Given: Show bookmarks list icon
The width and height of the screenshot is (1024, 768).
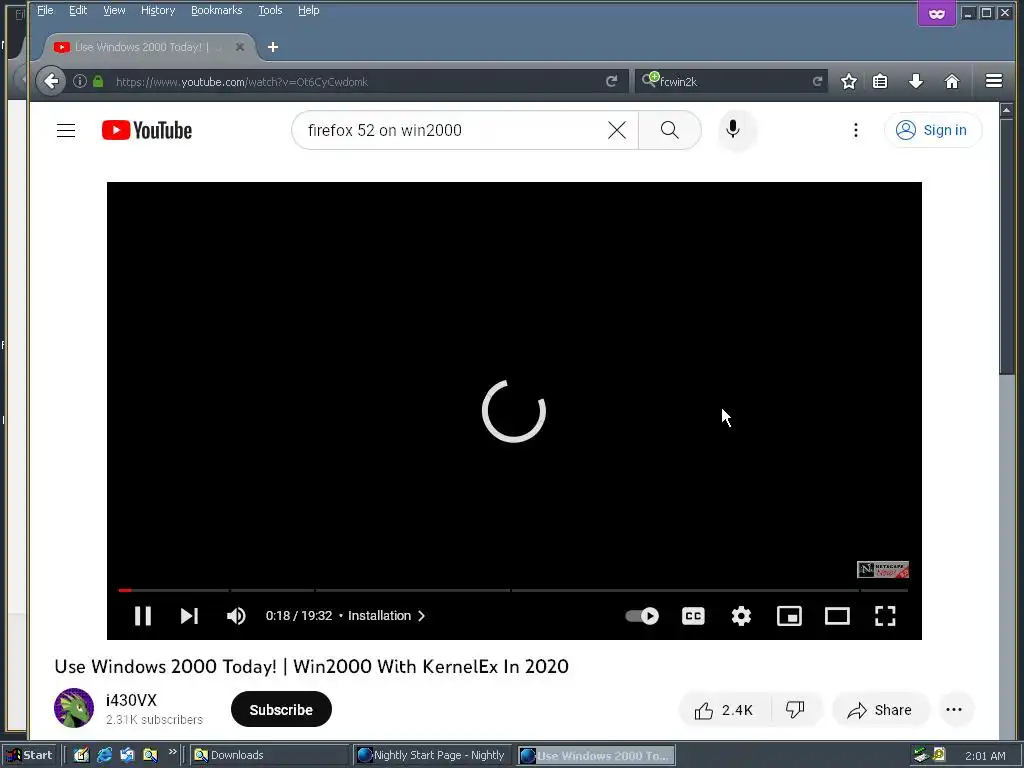Looking at the screenshot, I should coord(880,81).
